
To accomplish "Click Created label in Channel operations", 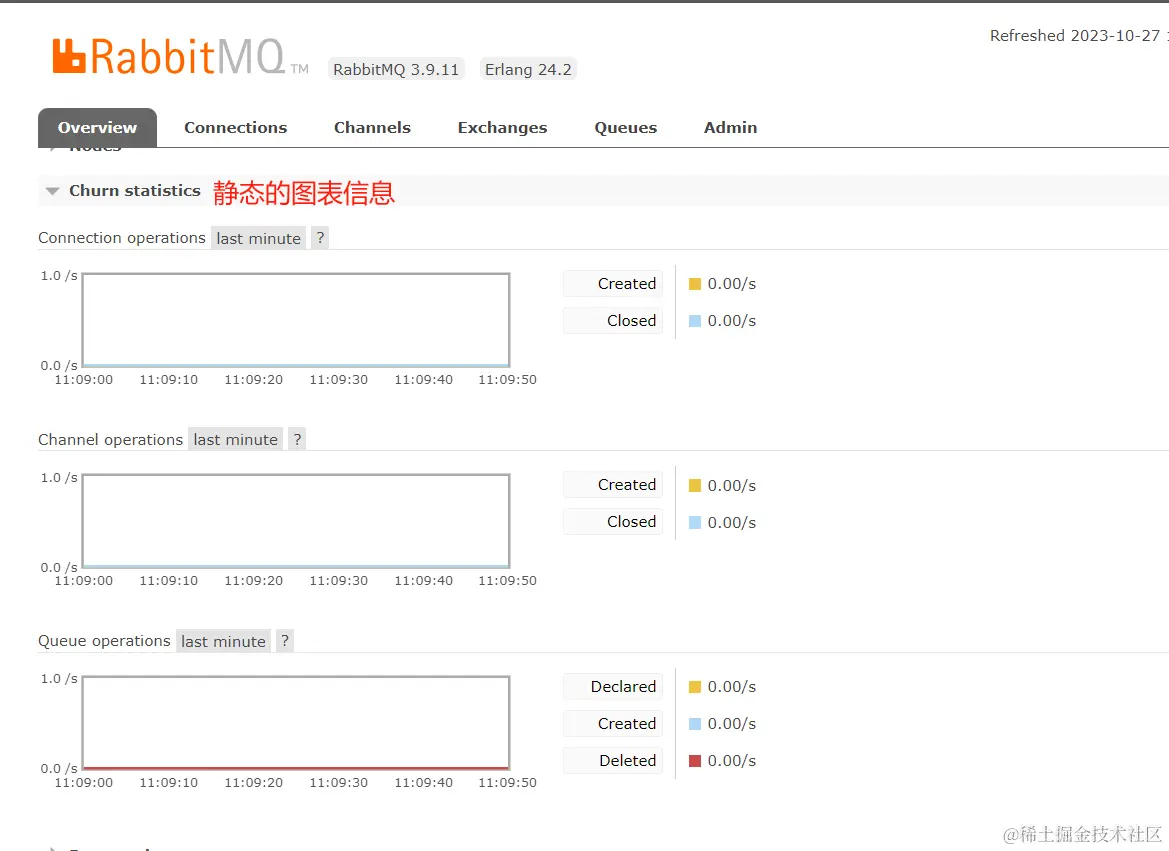I will point(613,485).
